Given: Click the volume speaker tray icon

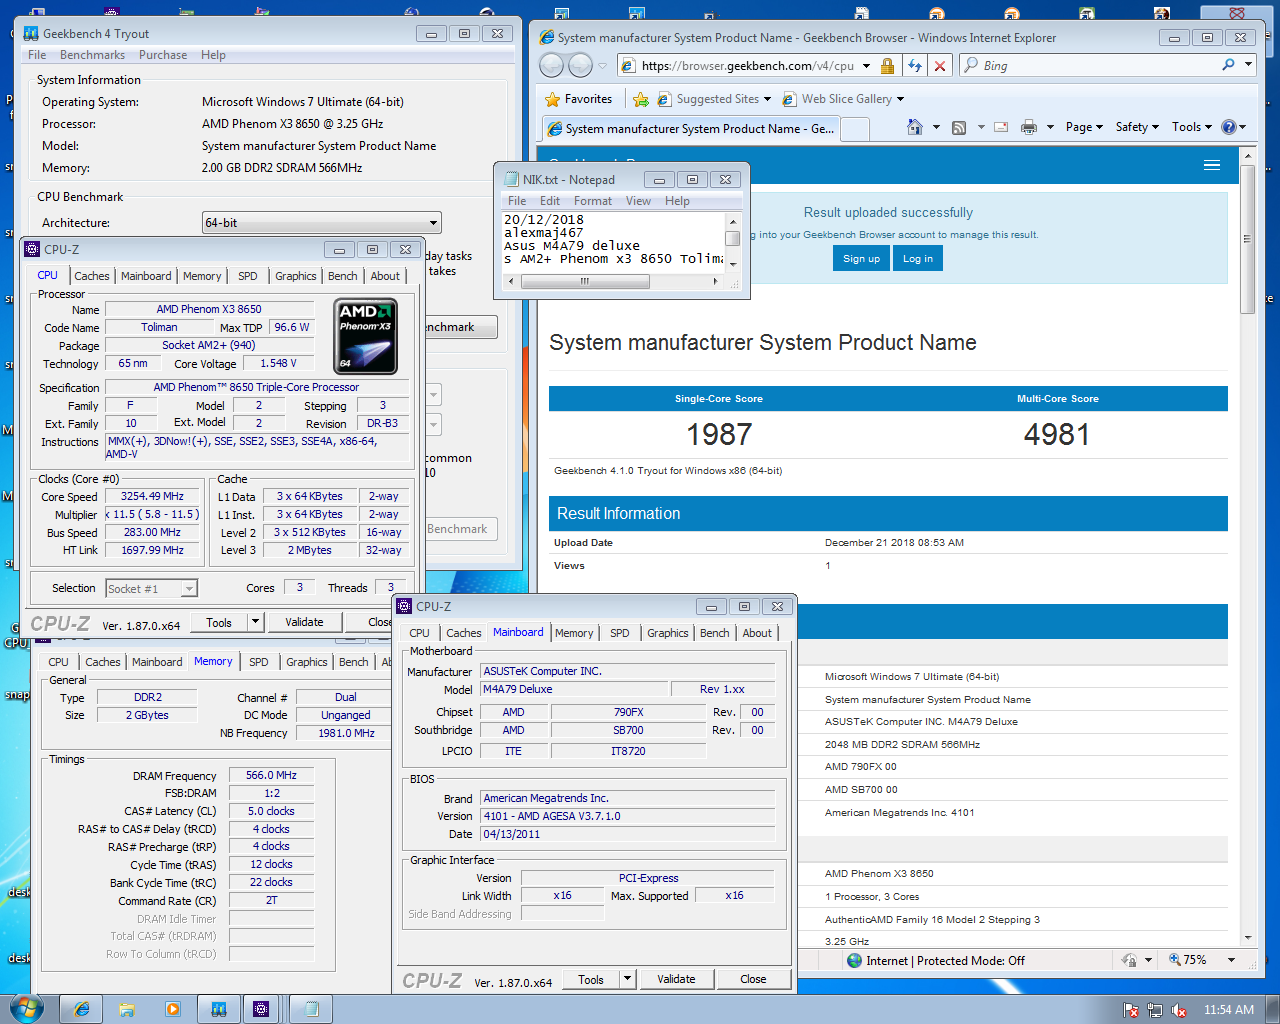Looking at the screenshot, I should pyautogui.click(x=1179, y=1010).
